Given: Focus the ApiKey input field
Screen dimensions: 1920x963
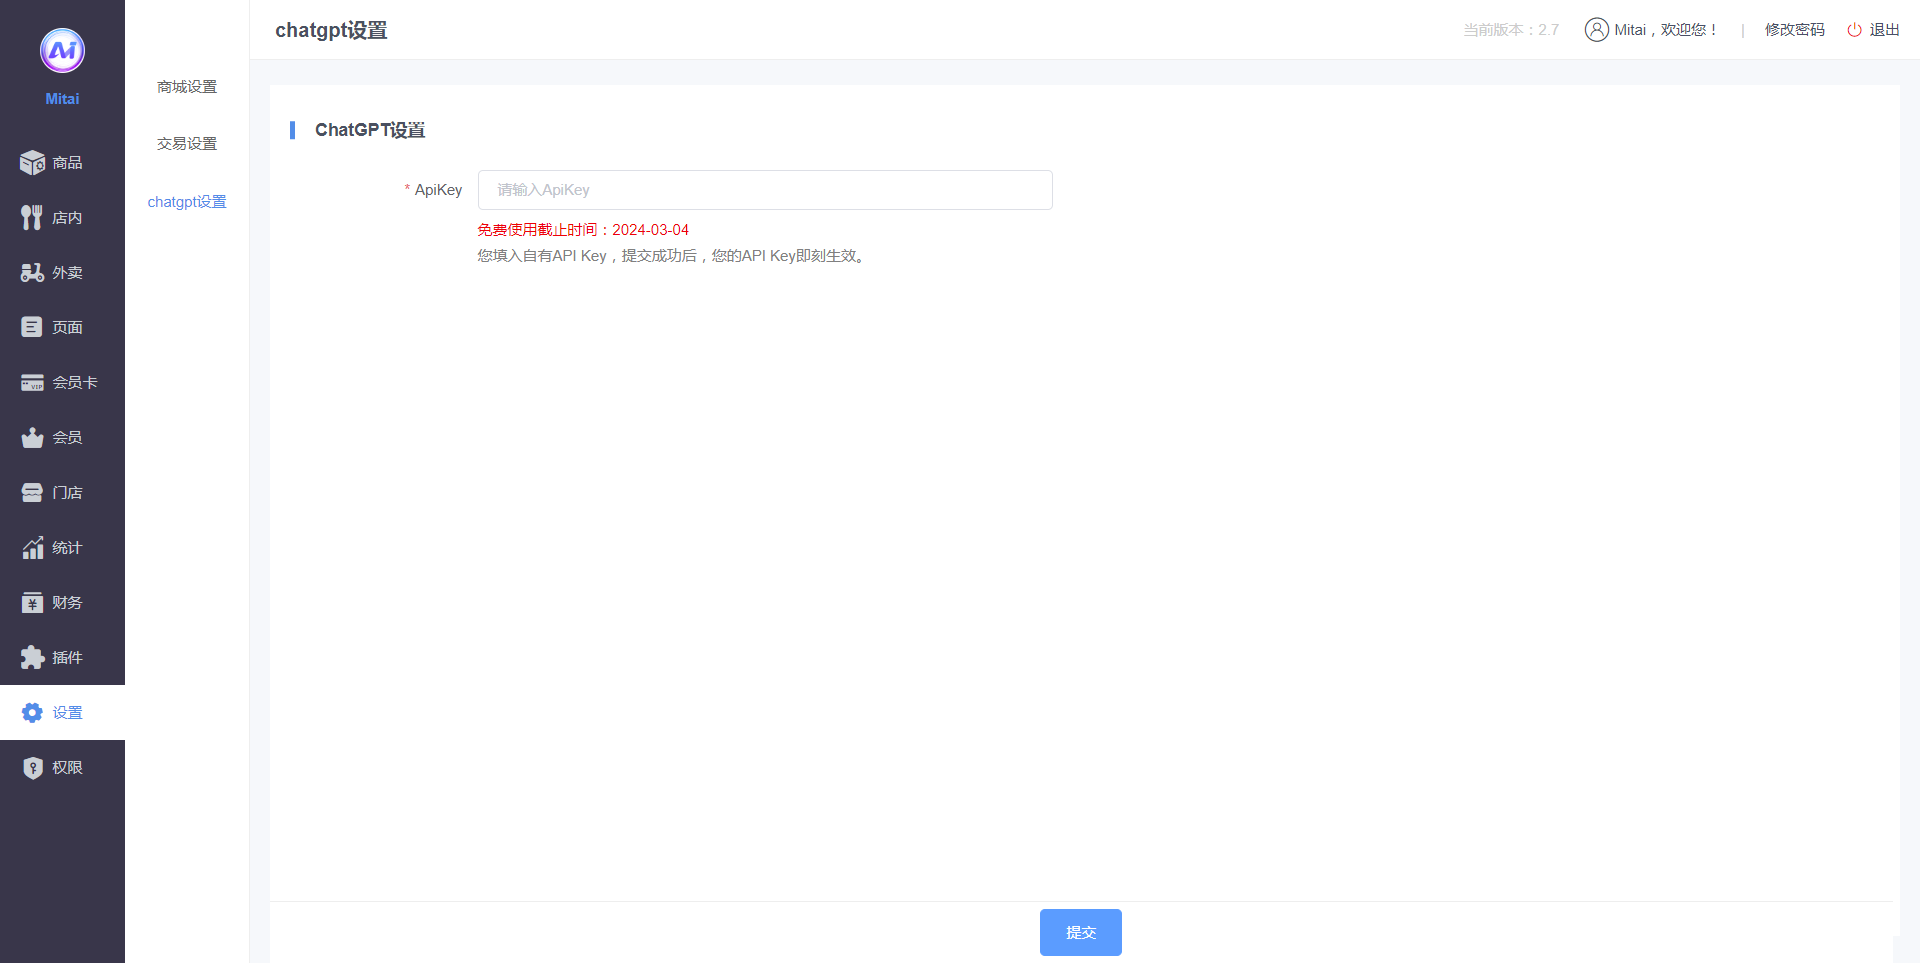Looking at the screenshot, I should point(765,190).
